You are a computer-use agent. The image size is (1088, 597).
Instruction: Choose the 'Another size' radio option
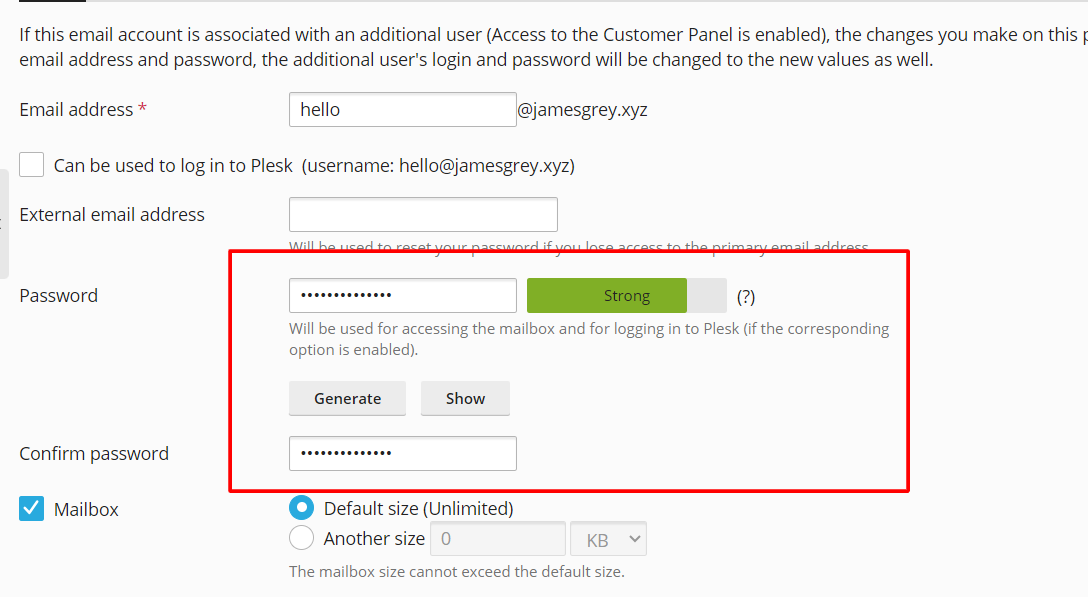(302, 538)
